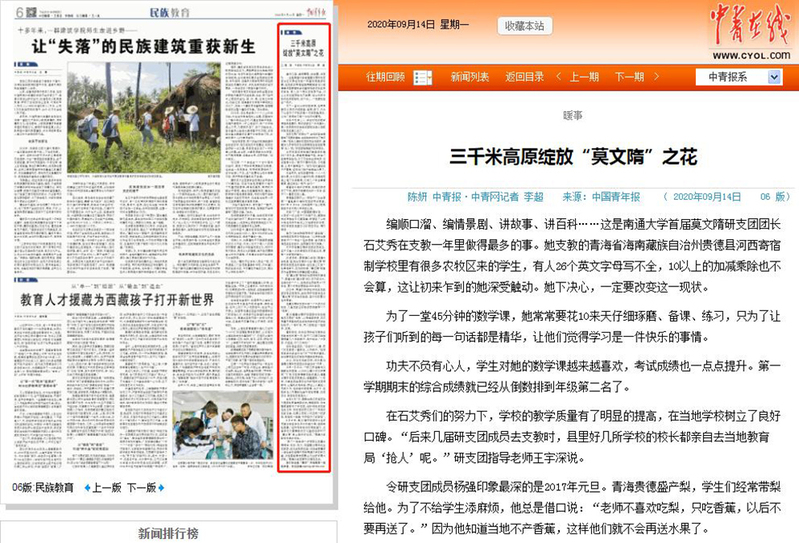Click the 新闻排行榜 panel heading
This screenshot has height=543, width=799.
[168, 533]
